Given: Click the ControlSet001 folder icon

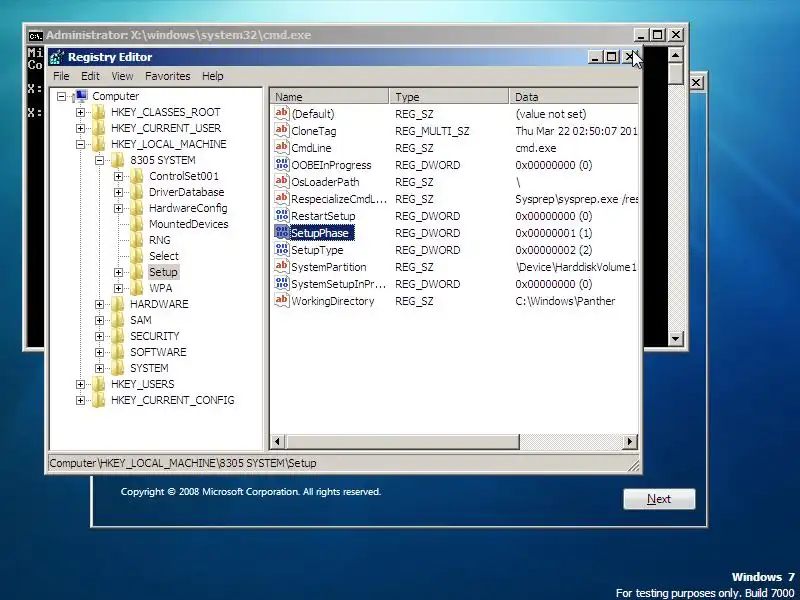Looking at the screenshot, I should click(x=137, y=176).
